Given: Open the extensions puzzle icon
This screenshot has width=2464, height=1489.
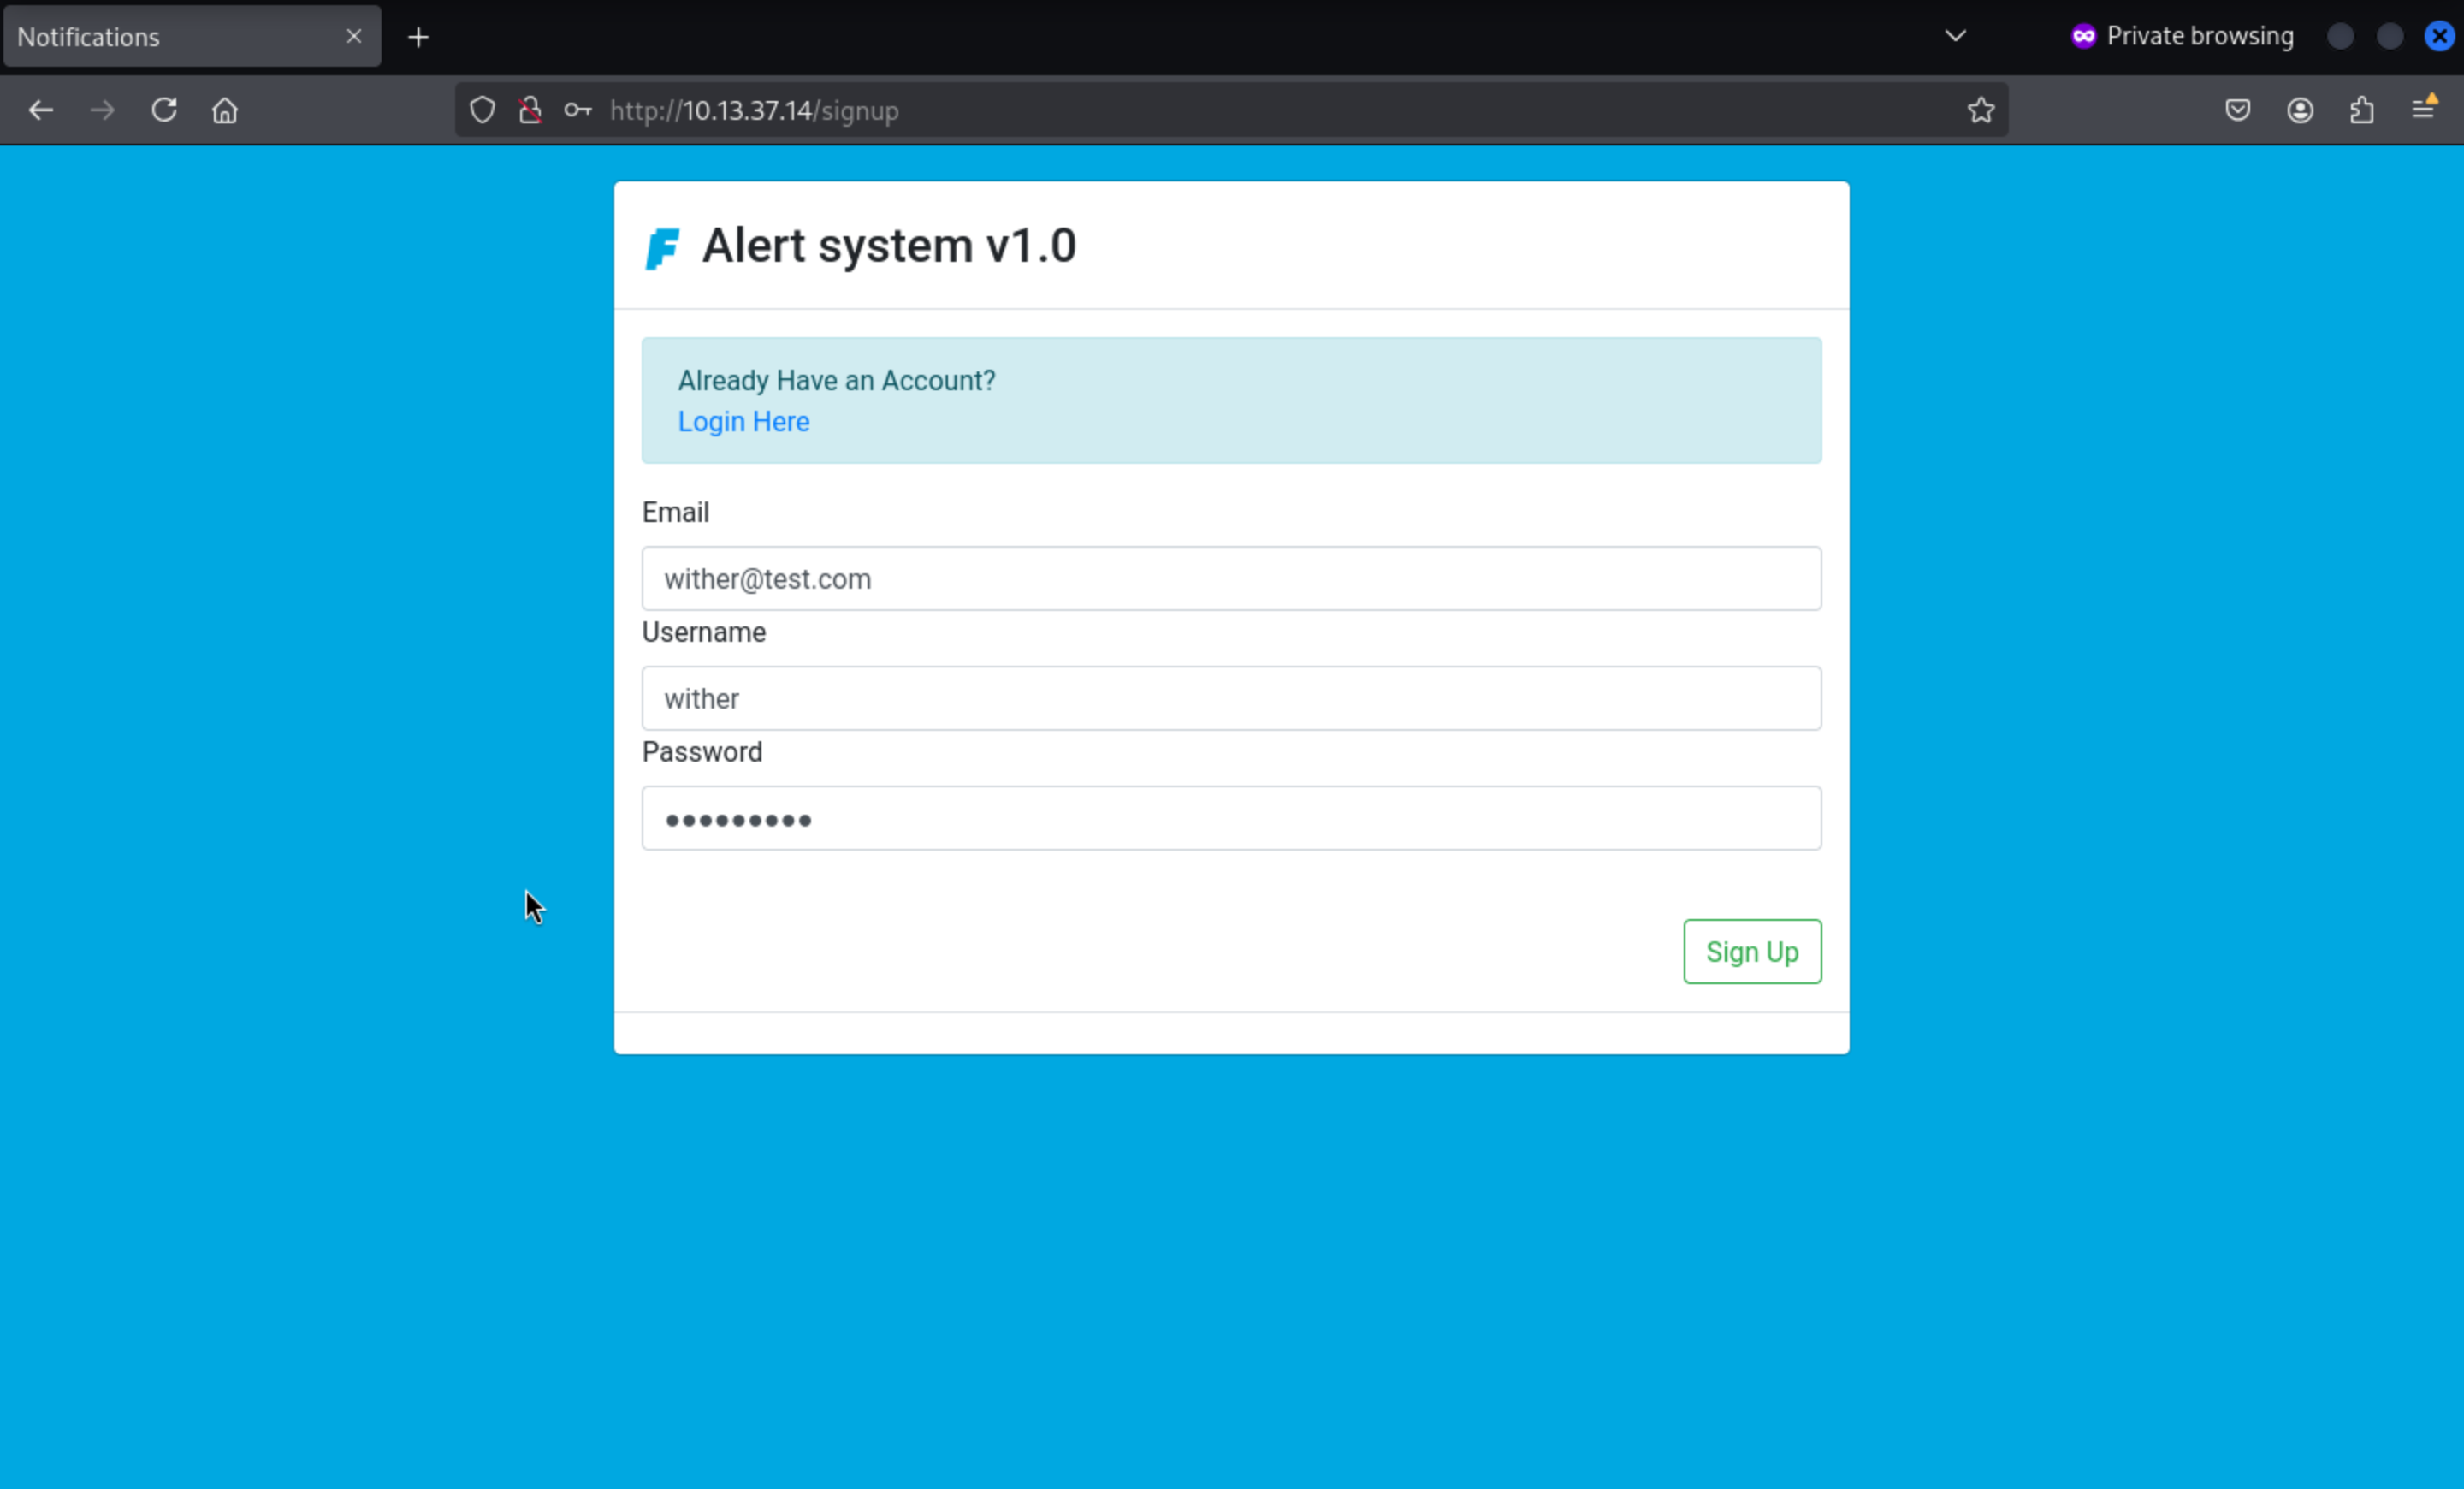Looking at the screenshot, I should pyautogui.click(x=2362, y=110).
